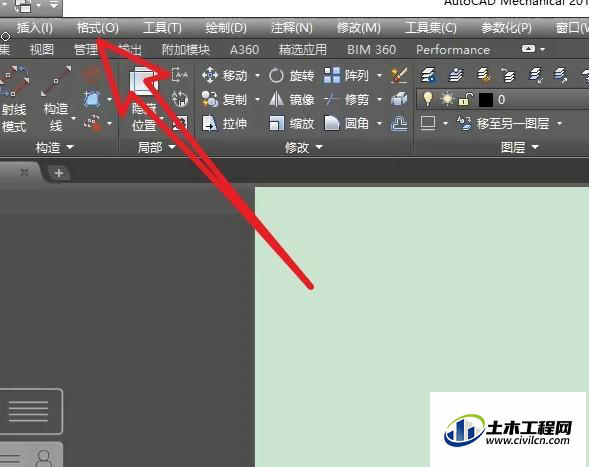The width and height of the screenshot is (589, 467).
Task: Select the 阵列 array tool
Action: (x=346, y=76)
